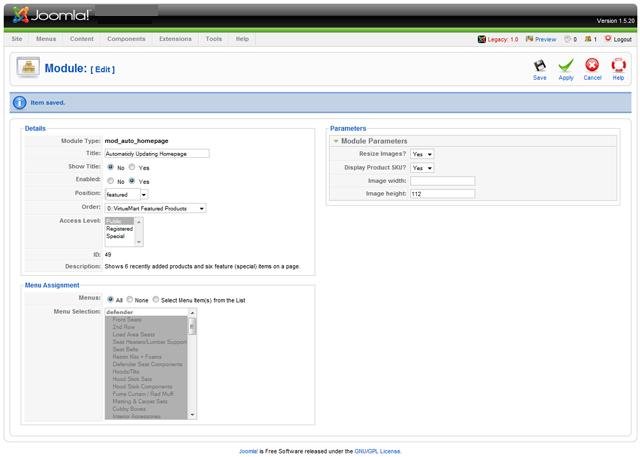Click Menu Selection list scroll up arrow
Image resolution: width=640 pixels, height=457 pixels.
click(x=192, y=313)
